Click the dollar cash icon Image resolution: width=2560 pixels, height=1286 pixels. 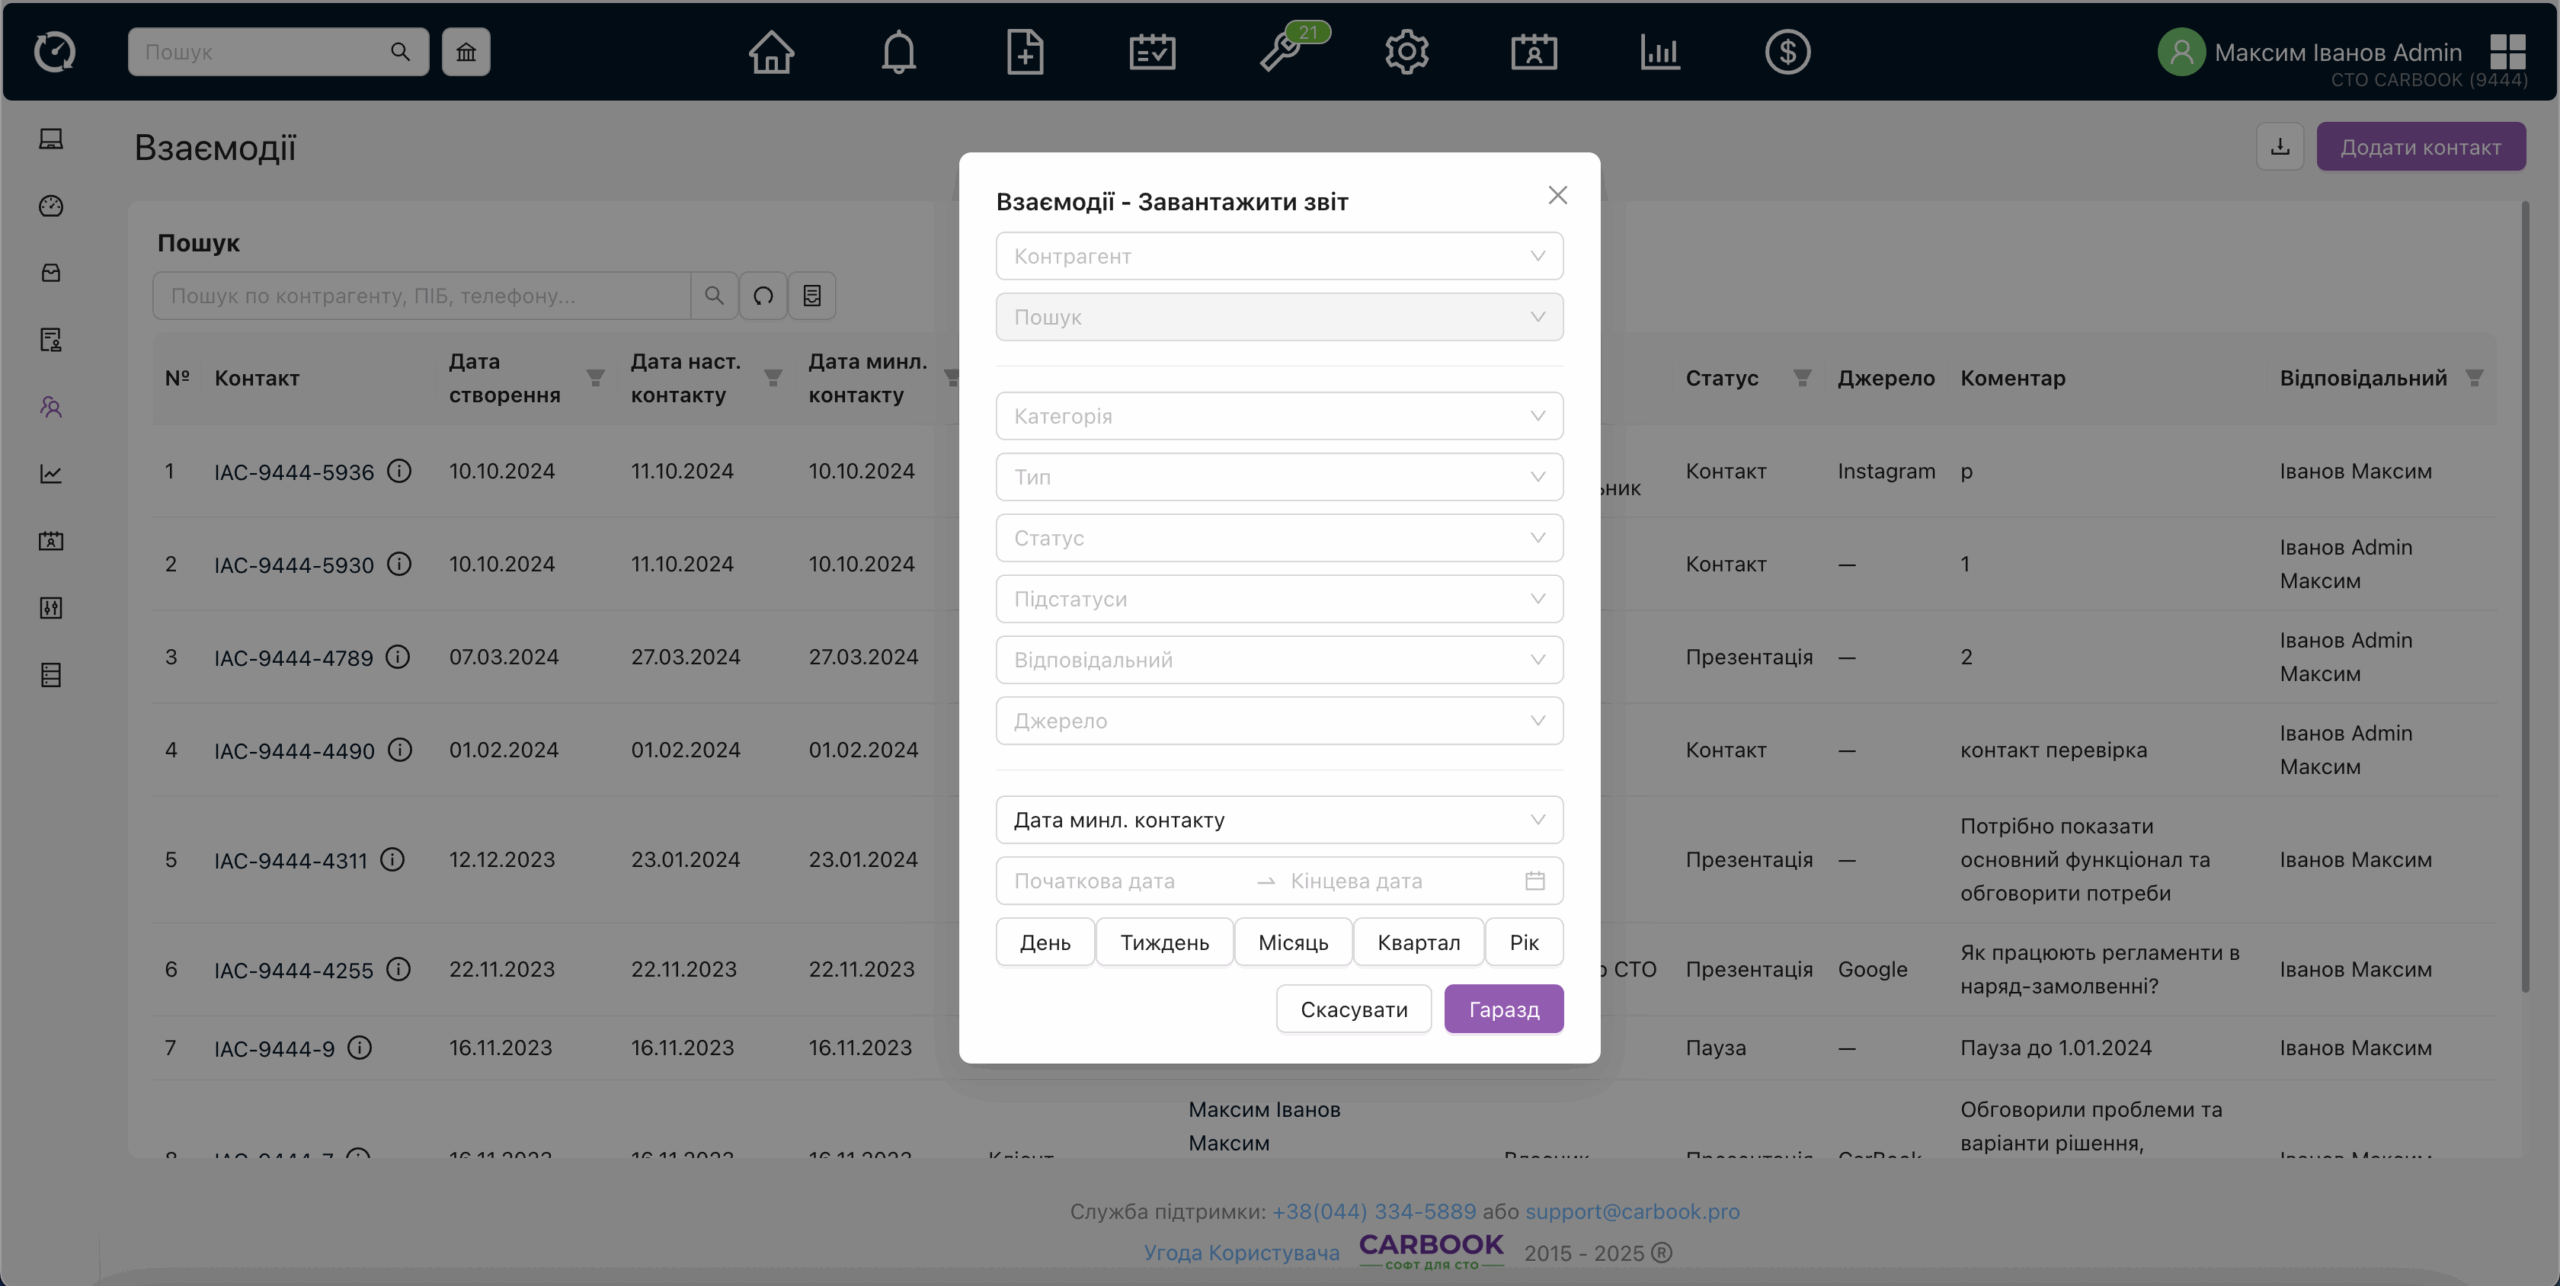1787,52
